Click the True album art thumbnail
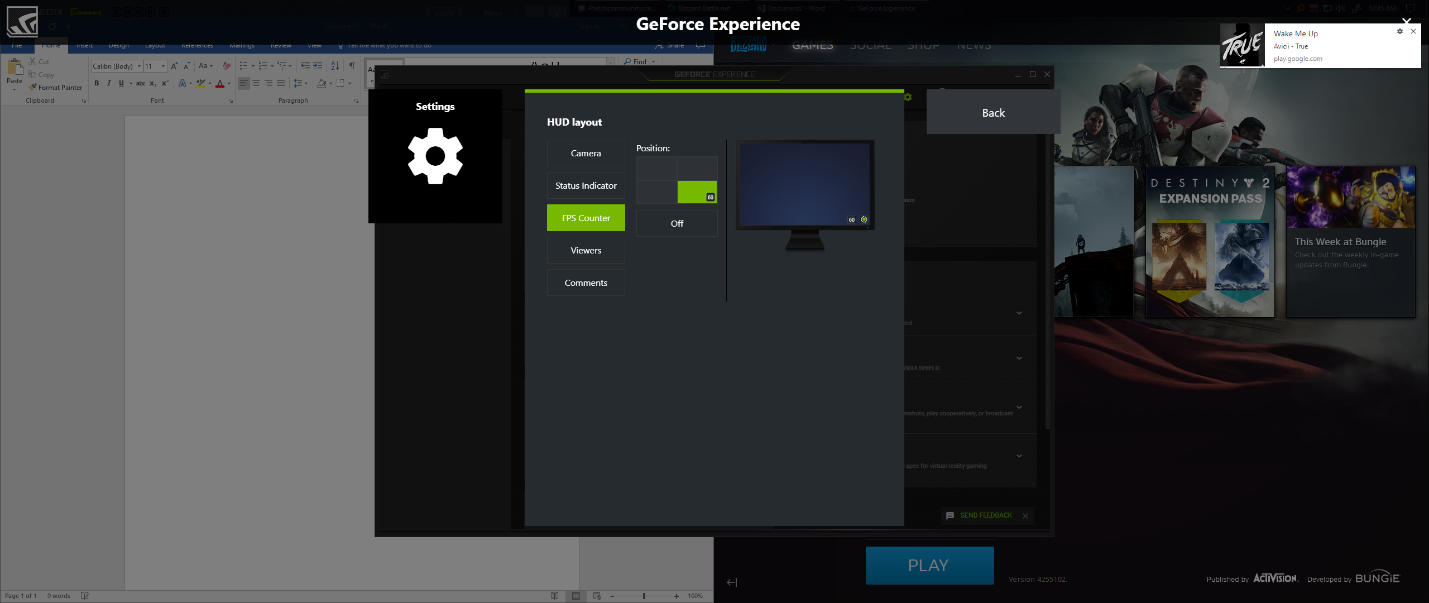The width and height of the screenshot is (1429, 603). click(1243, 46)
